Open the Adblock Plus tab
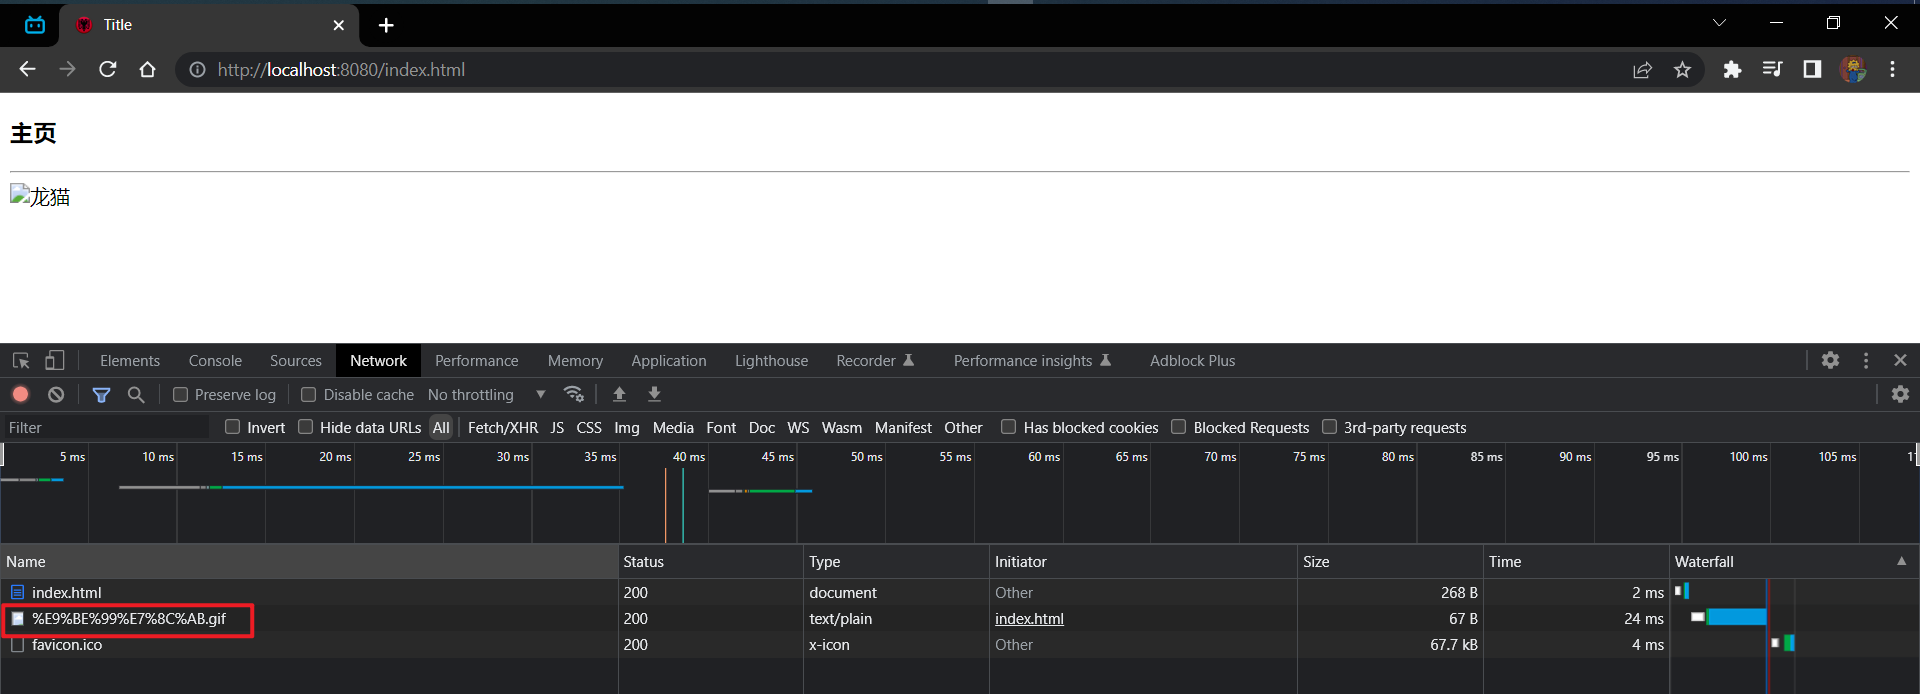The width and height of the screenshot is (1920, 694). [x=1192, y=361]
